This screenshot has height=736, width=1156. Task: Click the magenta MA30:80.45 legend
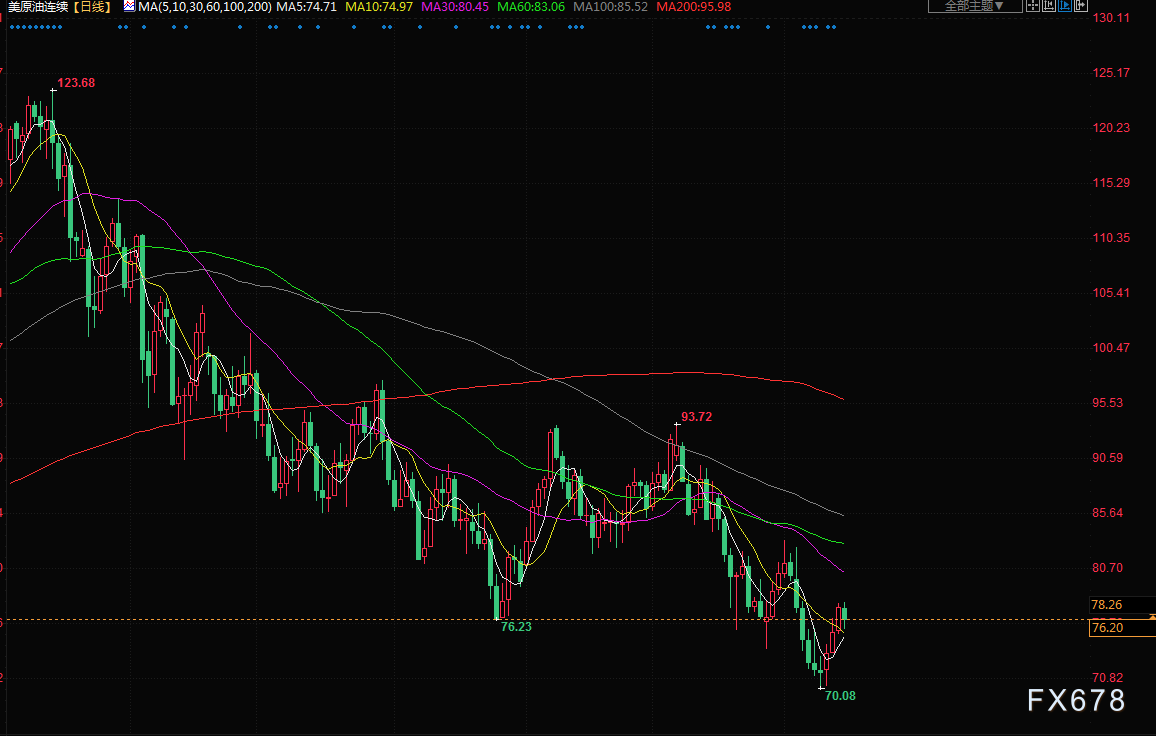(x=455, y=6)
